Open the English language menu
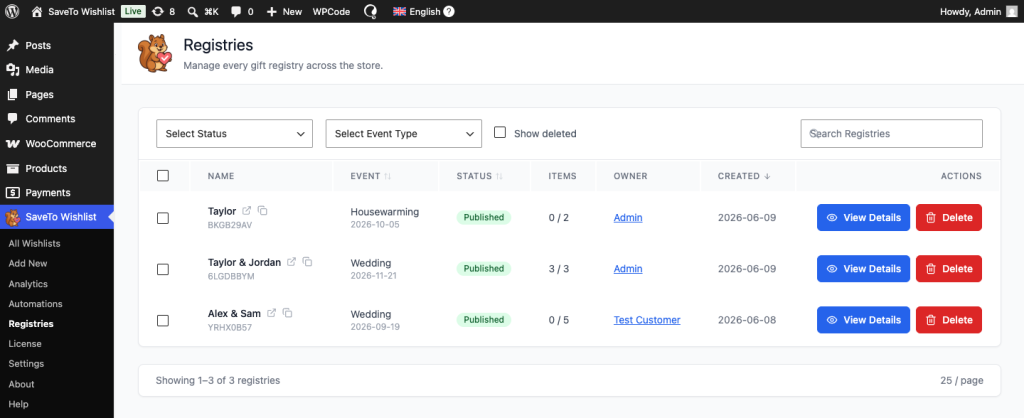The image size is (1024, 418). pos(424,11)
